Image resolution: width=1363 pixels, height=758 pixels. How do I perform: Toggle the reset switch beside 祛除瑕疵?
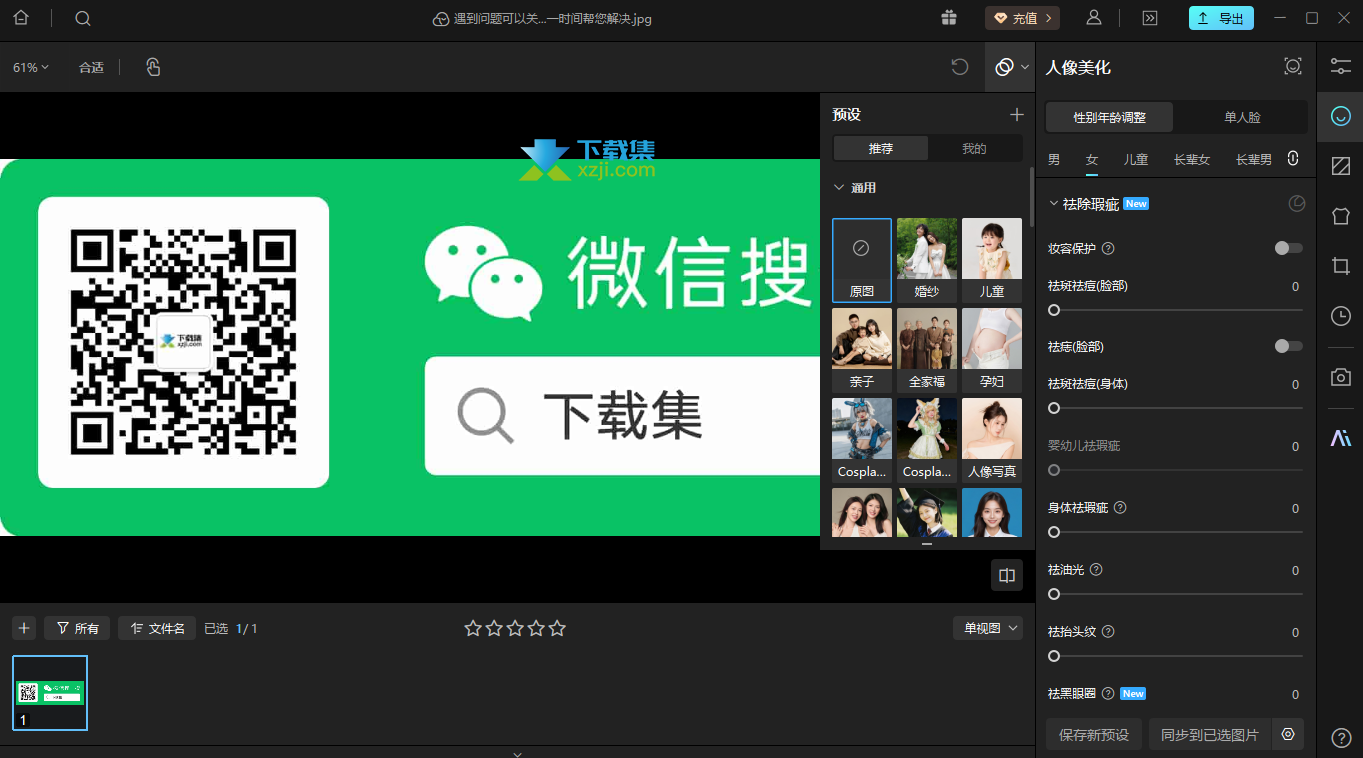(x=1296, y=203)
